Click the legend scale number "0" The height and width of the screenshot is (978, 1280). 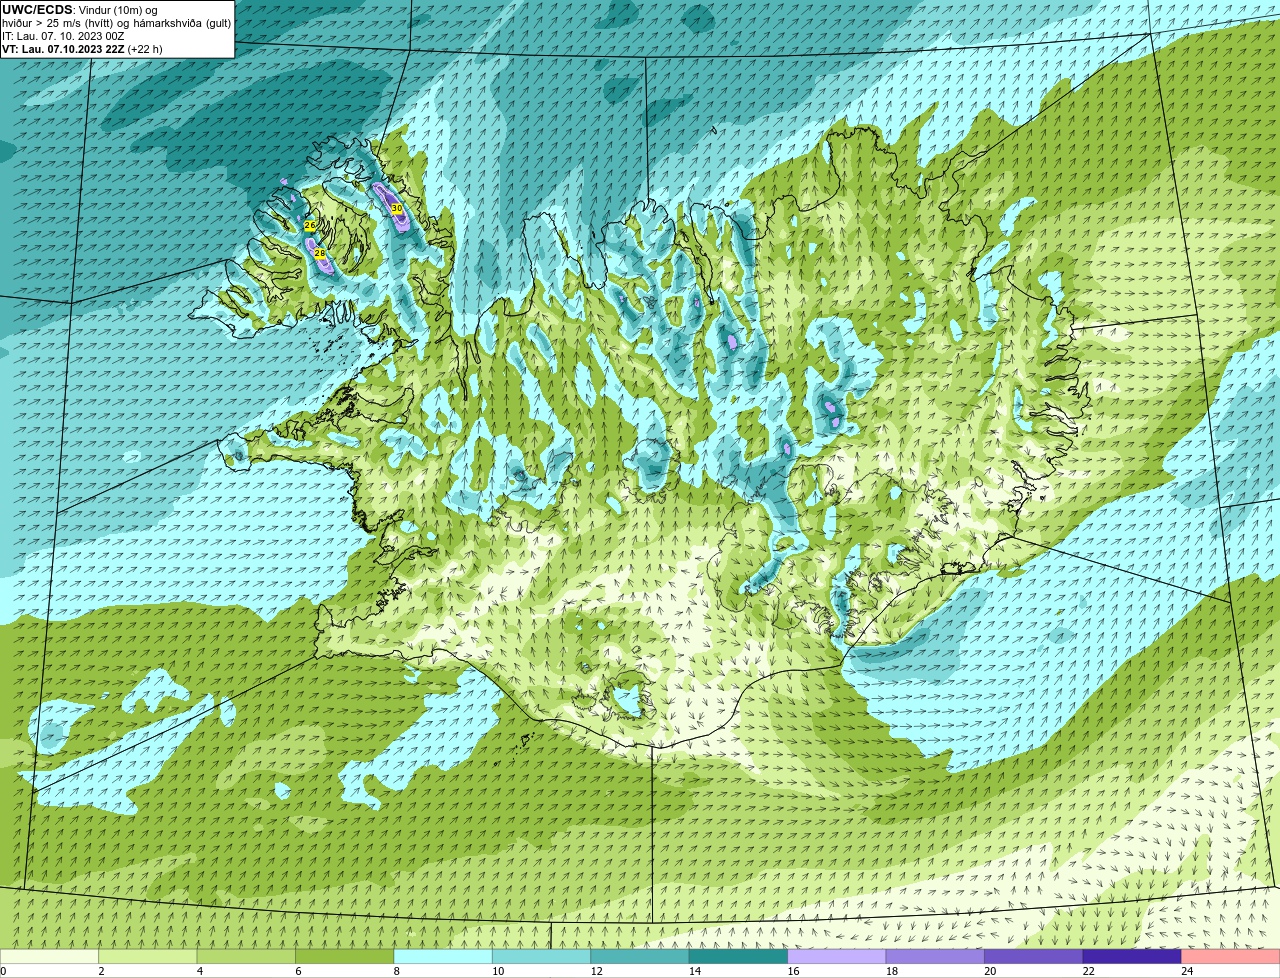pyautogui.click(x=3, y=971)
